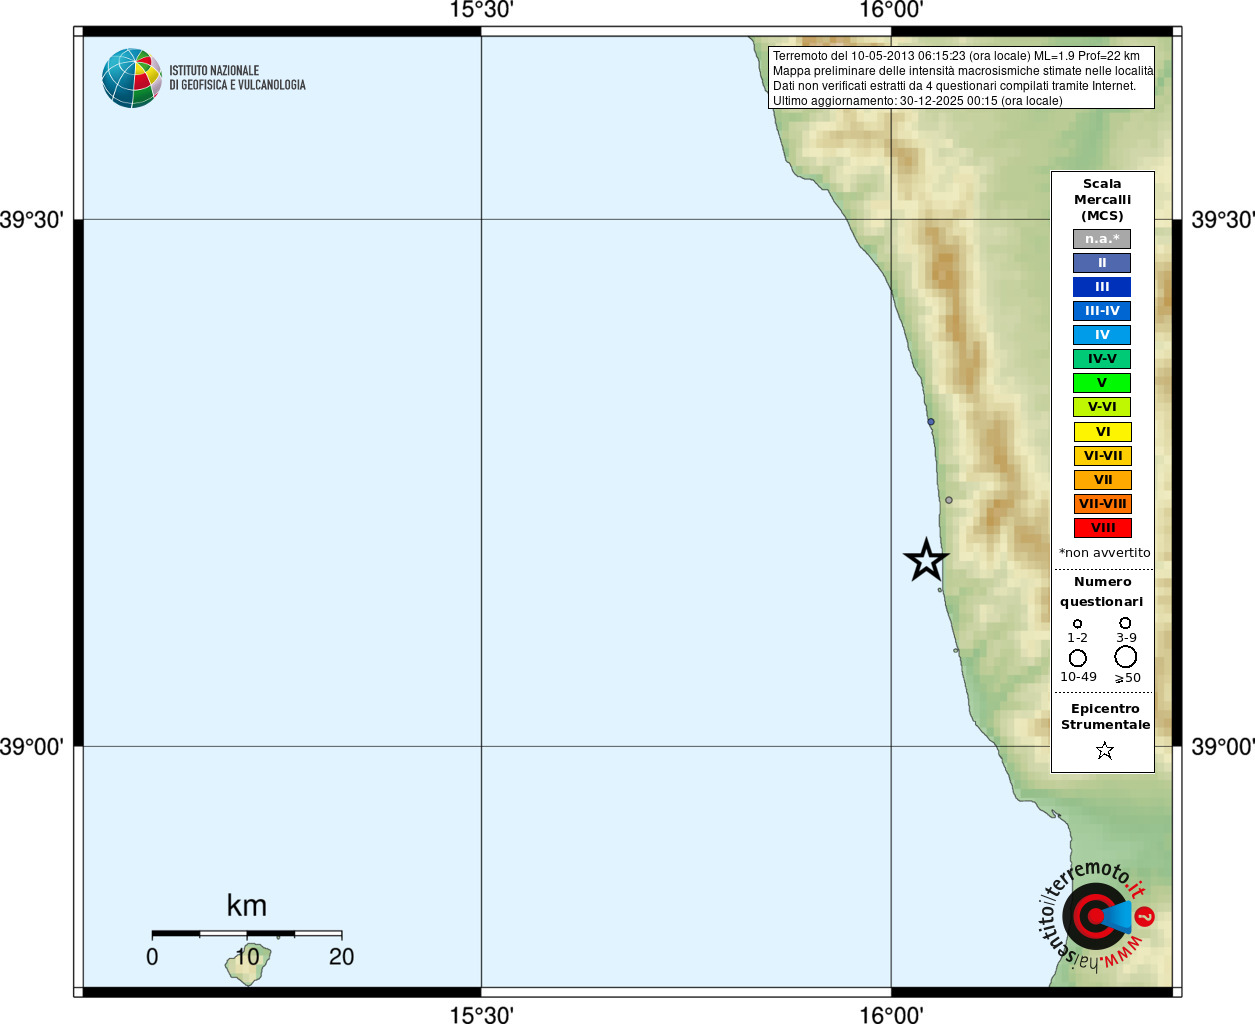Click the 1-2 questionnaires circle symbol
1255x1024 pixels.
[x=1077, y=623]
